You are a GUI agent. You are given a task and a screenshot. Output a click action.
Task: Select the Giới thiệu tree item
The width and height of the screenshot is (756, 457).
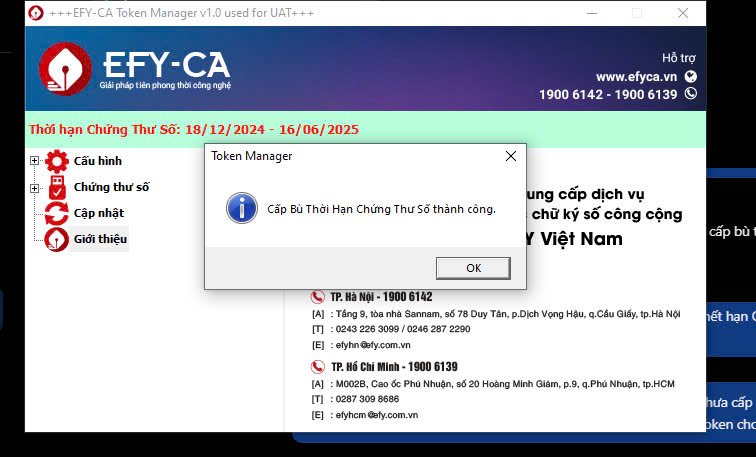coord(100,239)
